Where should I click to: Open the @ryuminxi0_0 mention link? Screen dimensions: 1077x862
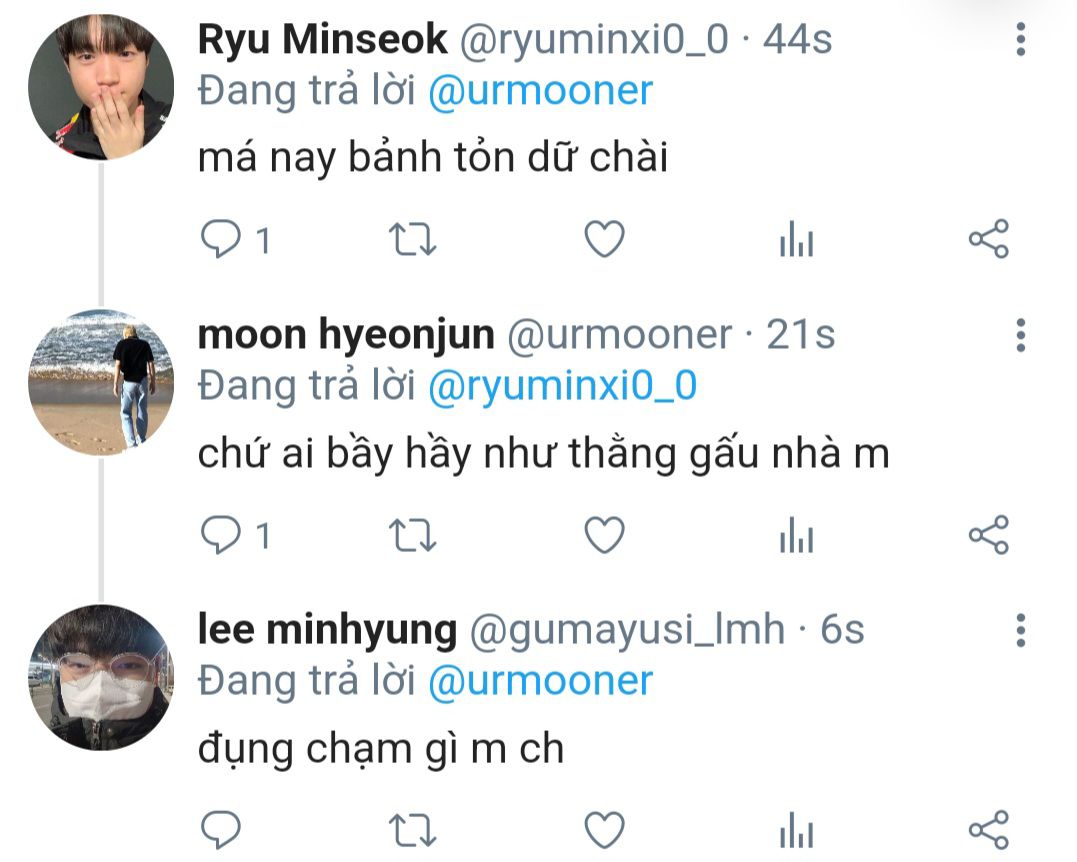coord(563,387)
